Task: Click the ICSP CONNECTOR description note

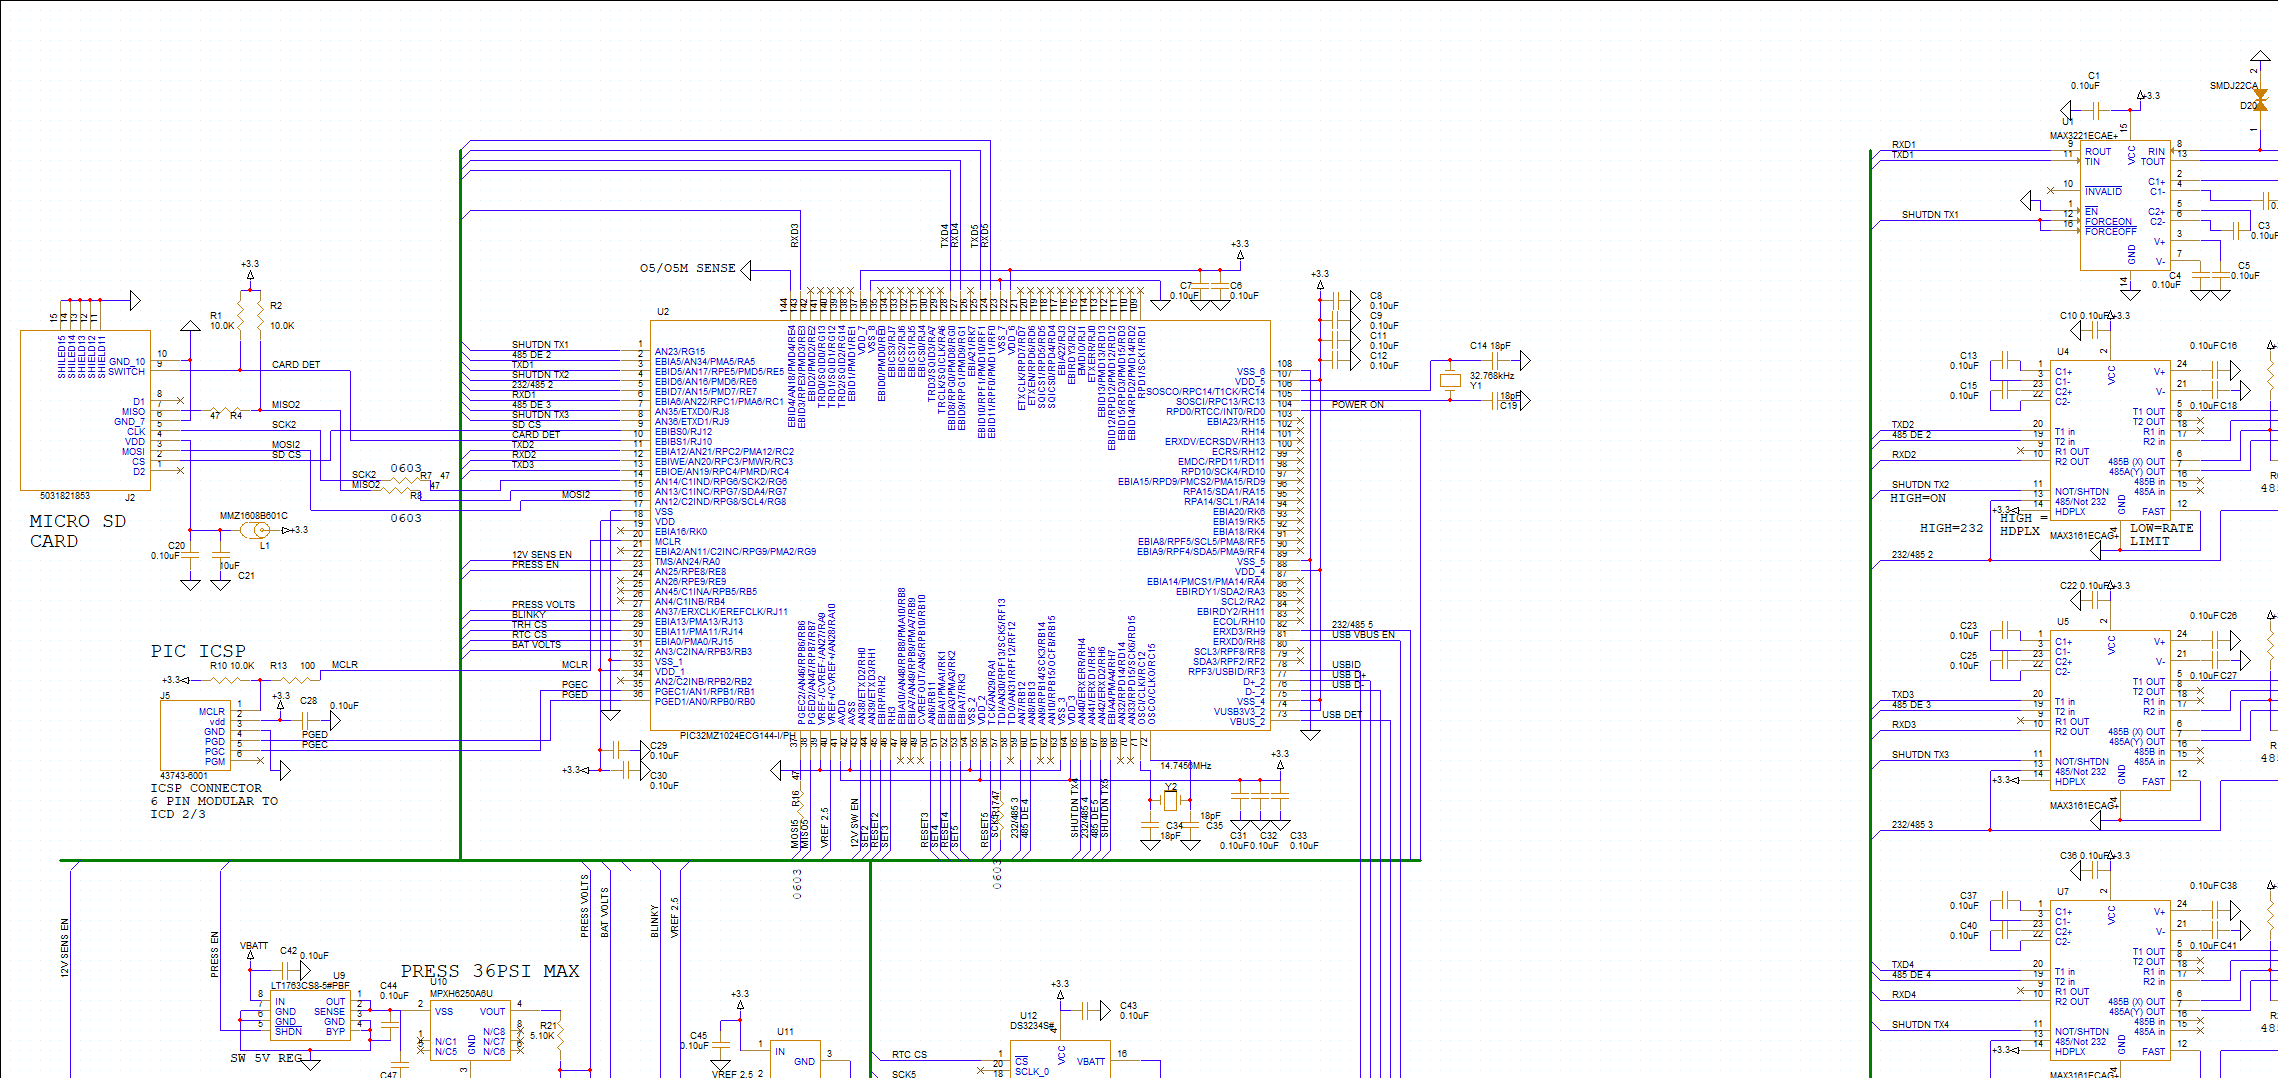Action: click(x=214, y=801)
